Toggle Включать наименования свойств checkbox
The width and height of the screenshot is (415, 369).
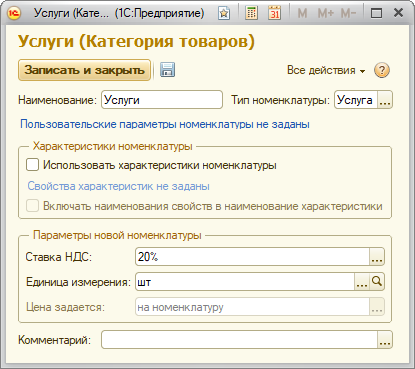tap(32, 206)
